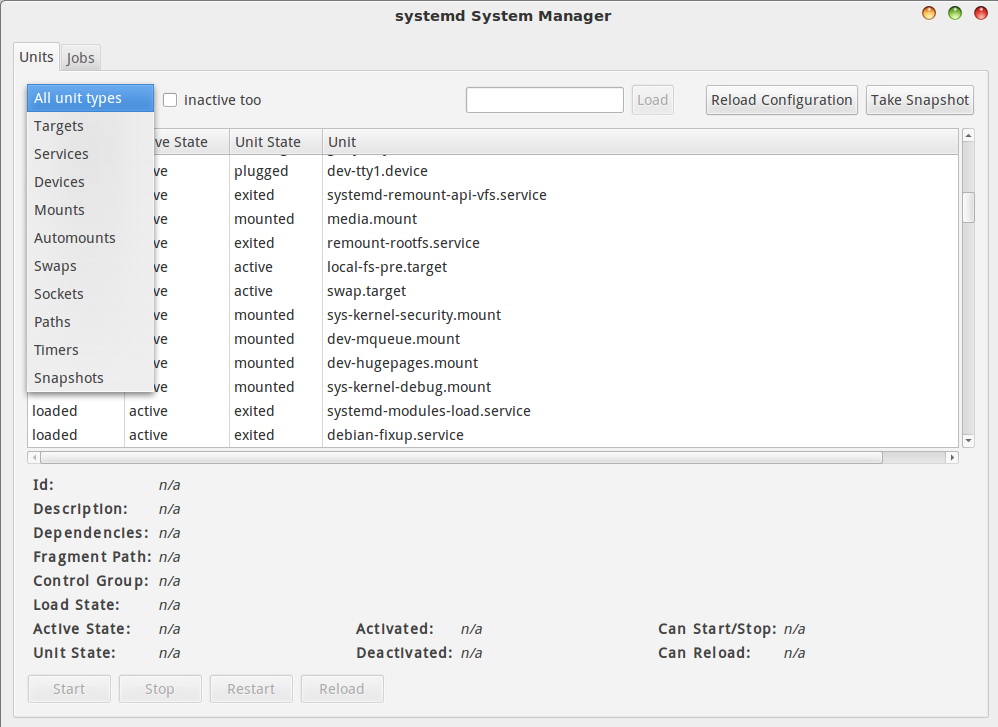Viewport: 998px width, 727px height.
Task: Pick Mounts in the unit type list
Action: (x=90, y=210)
